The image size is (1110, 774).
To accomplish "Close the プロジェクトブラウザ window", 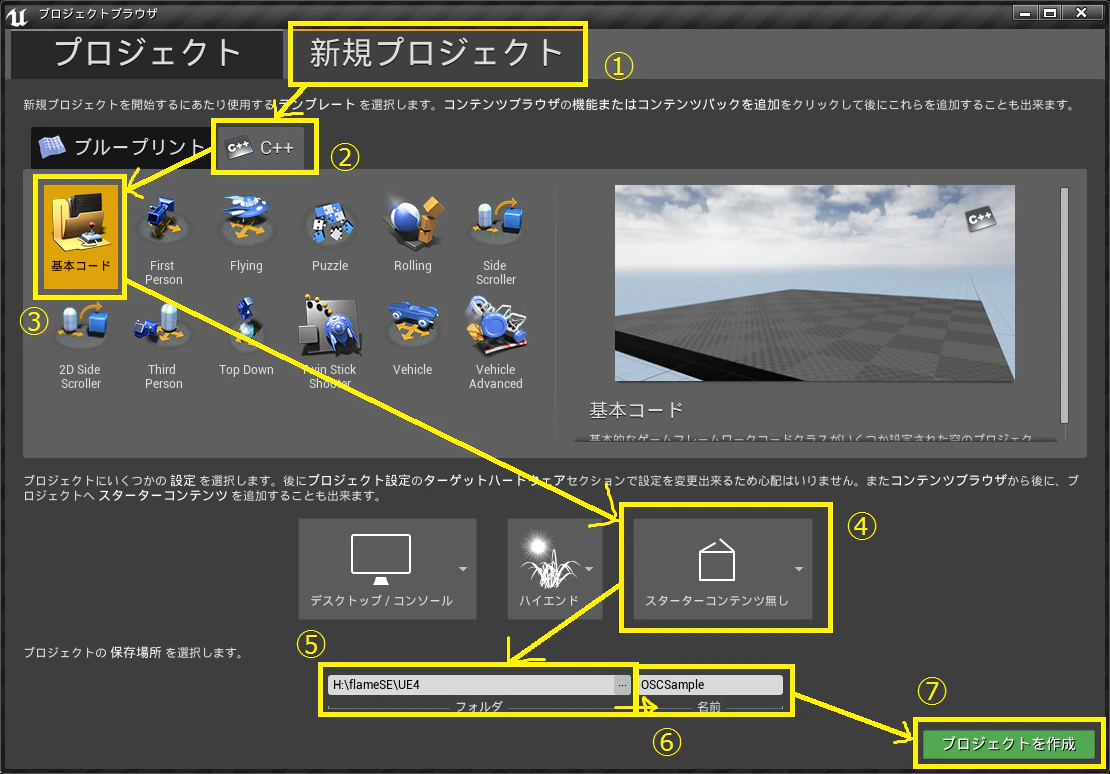I will pos(1081,13).
